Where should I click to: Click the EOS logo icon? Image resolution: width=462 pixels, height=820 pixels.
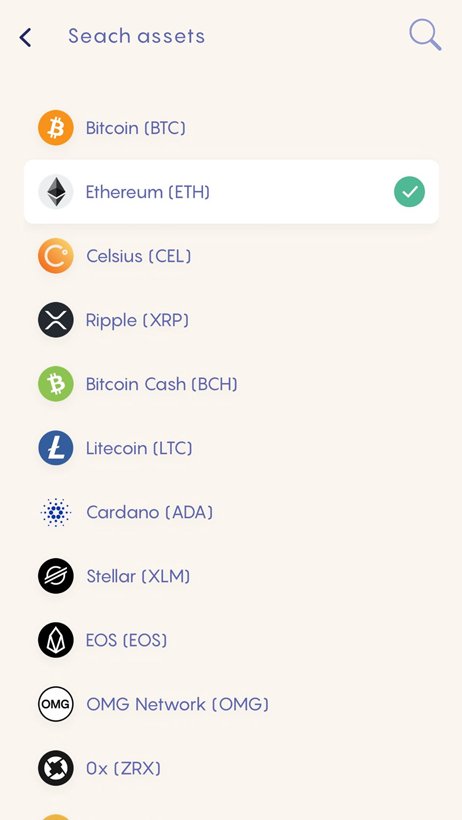tap(55, 640)
